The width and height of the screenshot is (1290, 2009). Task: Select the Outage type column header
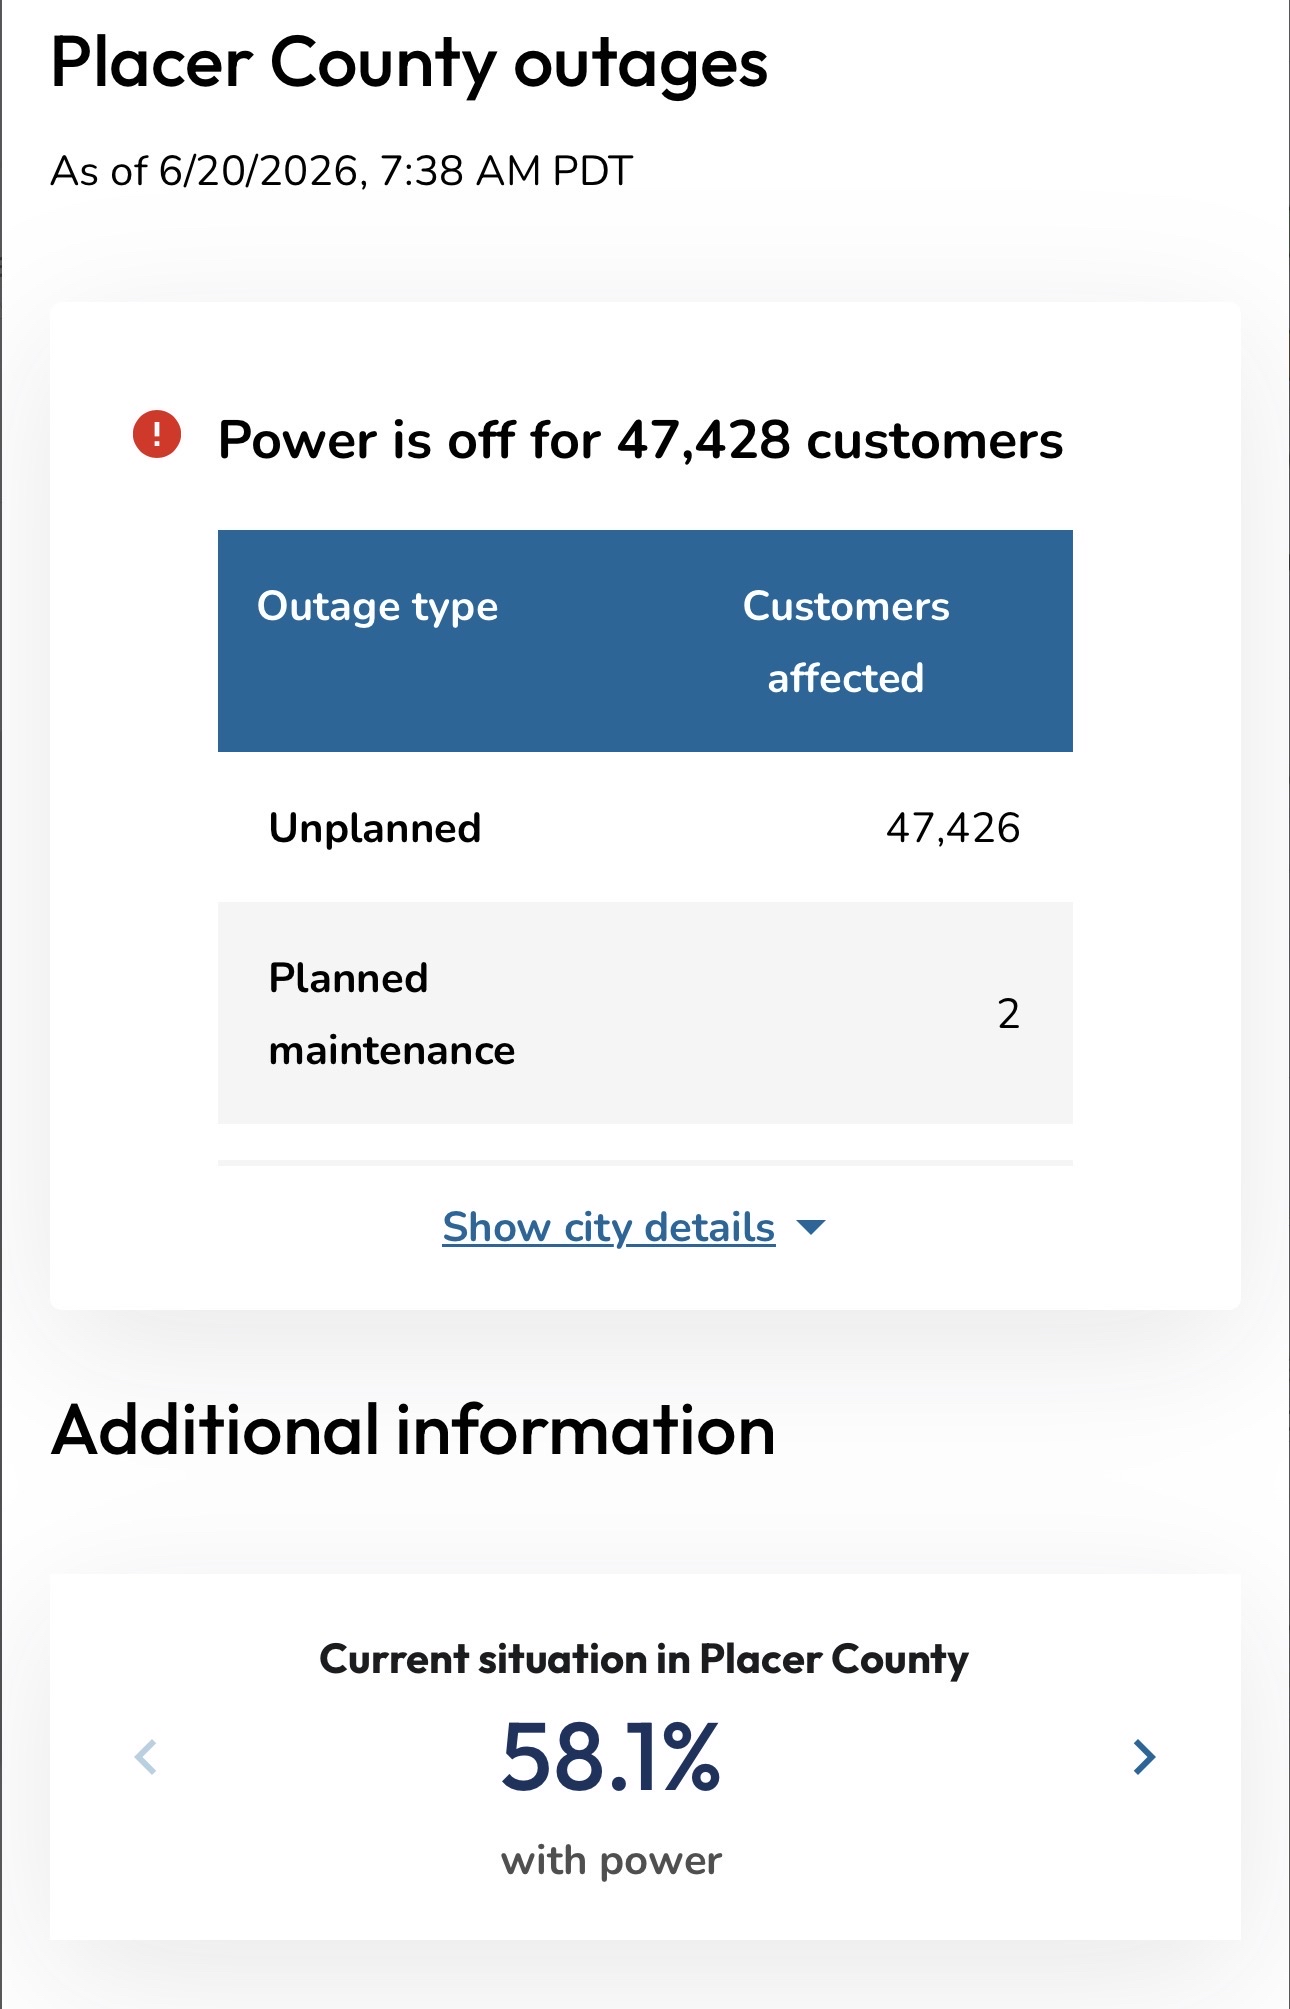tap(377, 607)
